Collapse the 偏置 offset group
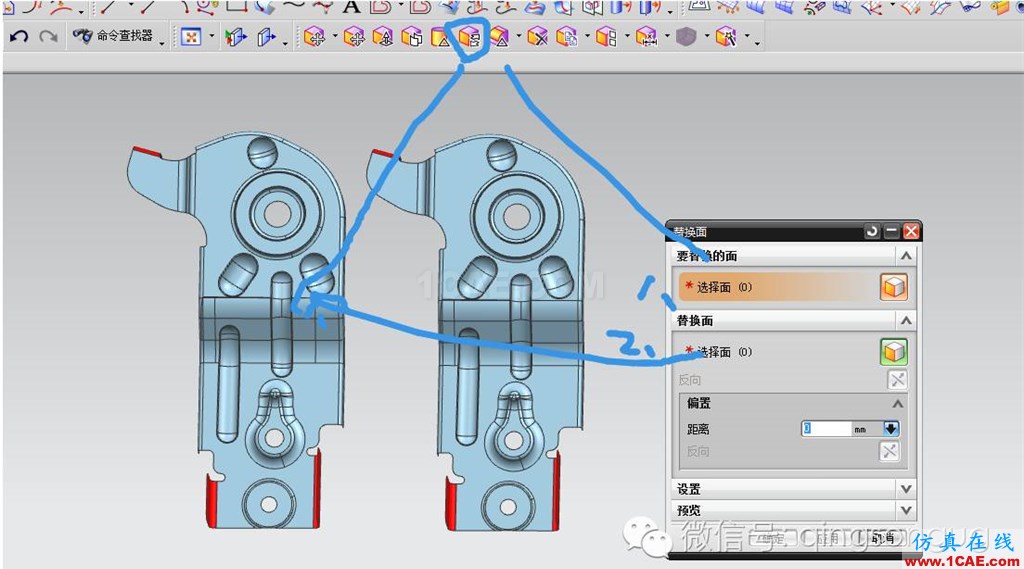Image resolution: width=1024 pixels, height=569 pixels. (x=898, y=404)
